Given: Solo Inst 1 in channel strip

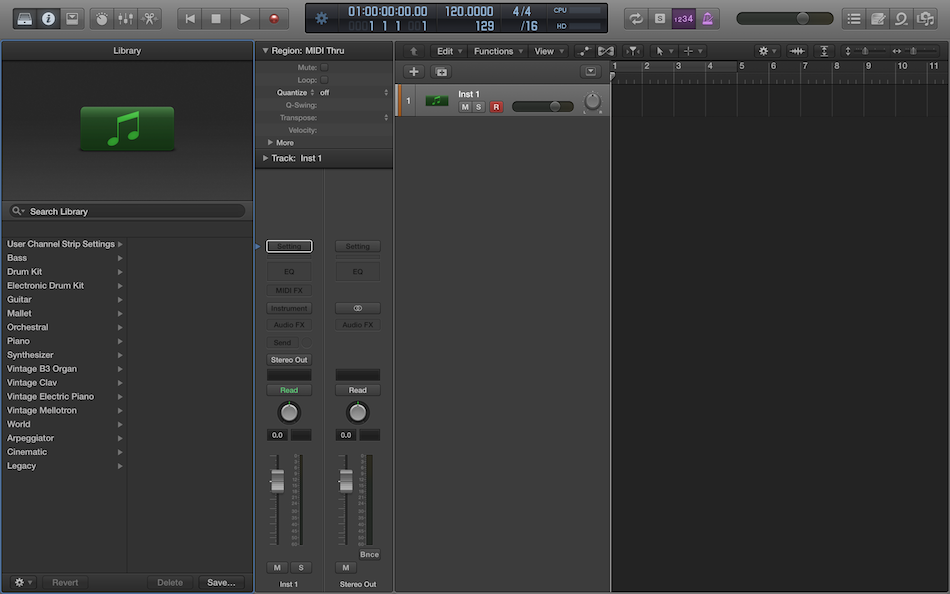Looking at the screenshot, I should pyautogui.click(x=301, y=567).
